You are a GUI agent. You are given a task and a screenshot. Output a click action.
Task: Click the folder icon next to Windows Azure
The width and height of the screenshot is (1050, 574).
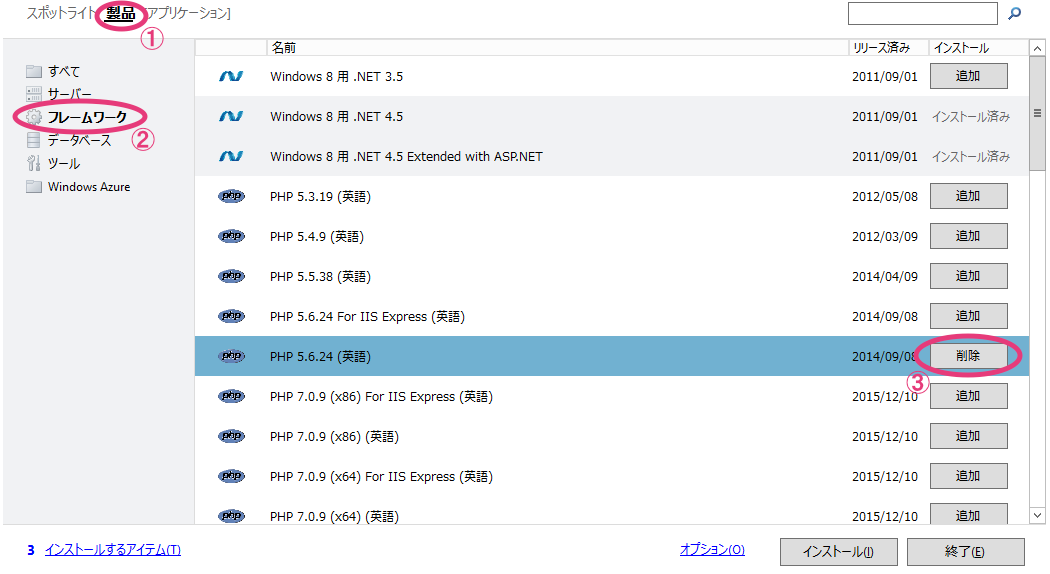pyautogui.click(x=33, y=186)
